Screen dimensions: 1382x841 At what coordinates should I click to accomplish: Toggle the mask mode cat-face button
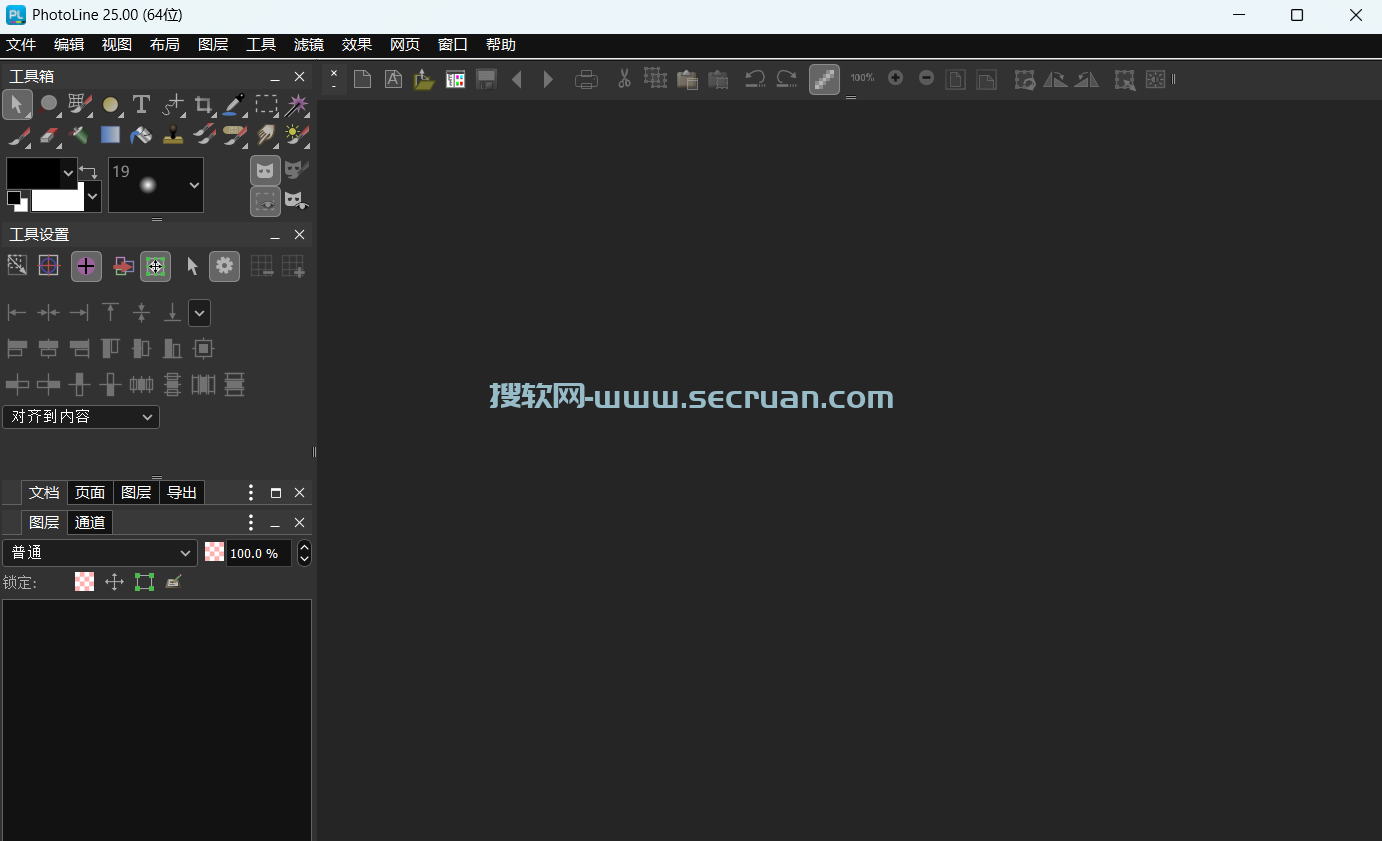tap(265, 170)
